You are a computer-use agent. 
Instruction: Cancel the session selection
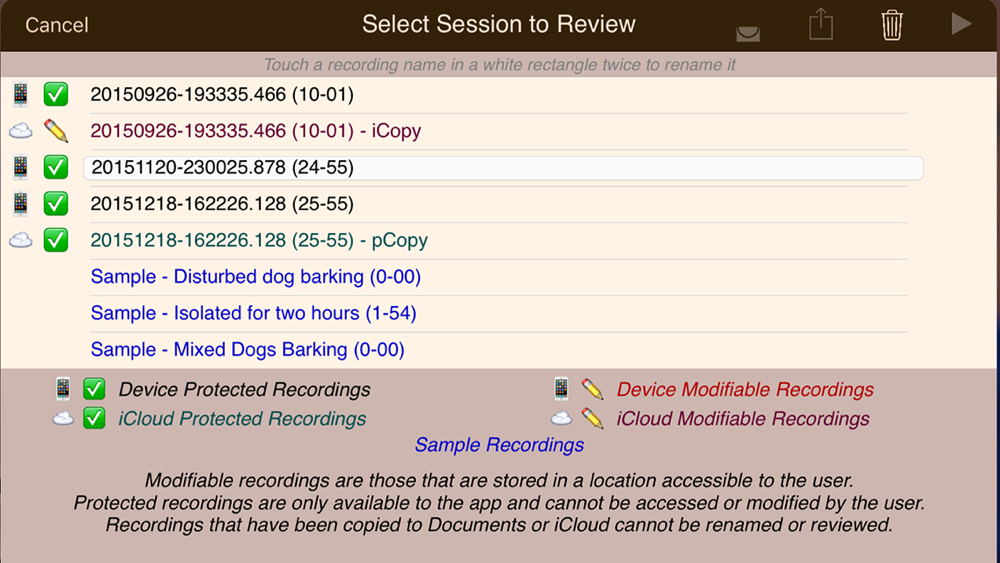[57, 25]
